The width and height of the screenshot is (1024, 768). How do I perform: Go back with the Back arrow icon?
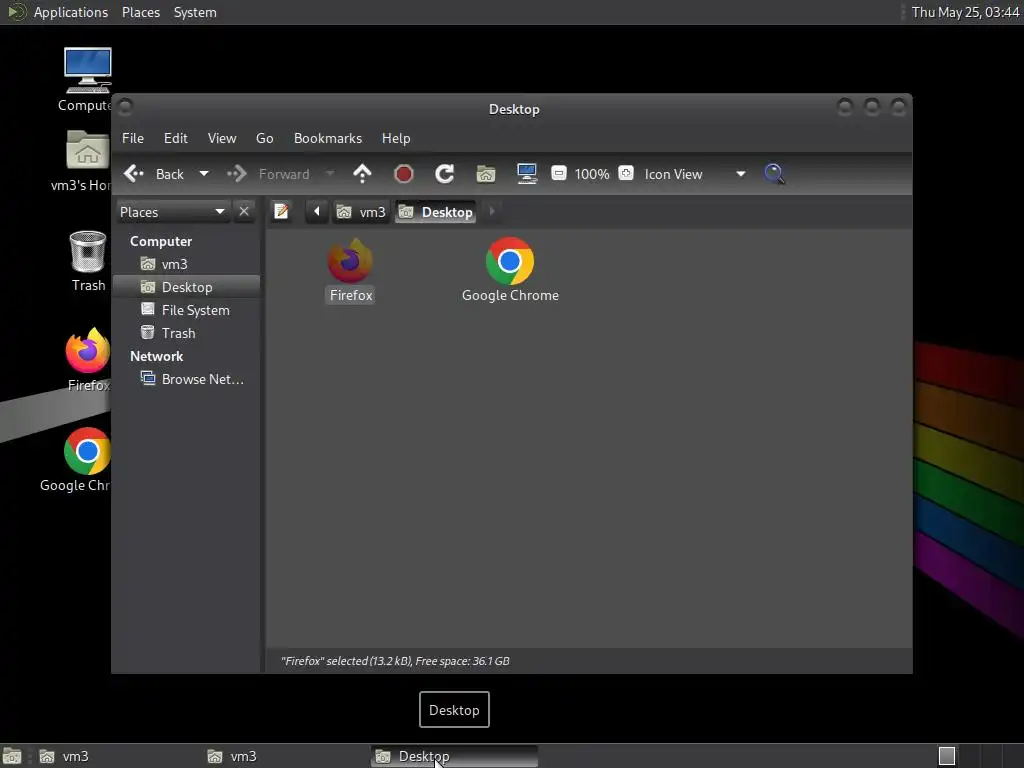[x=134, y=174]
